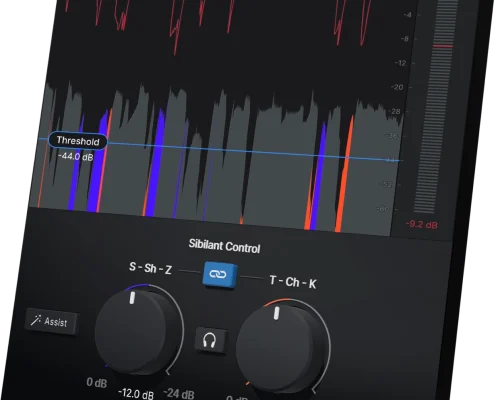Select the Threshold handle label
Viewport: 500px width, 400px height.
click(x=78, y=141)
